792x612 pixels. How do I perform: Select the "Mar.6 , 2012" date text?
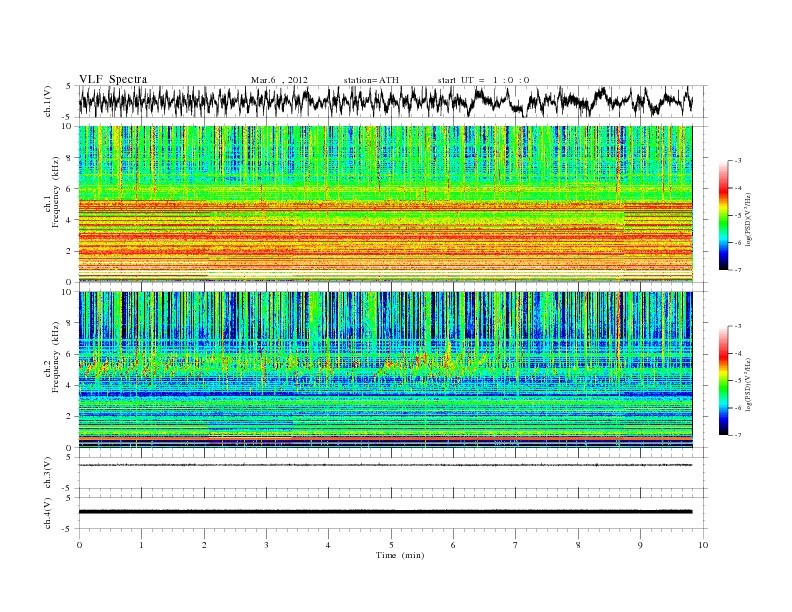click(279, 80)
